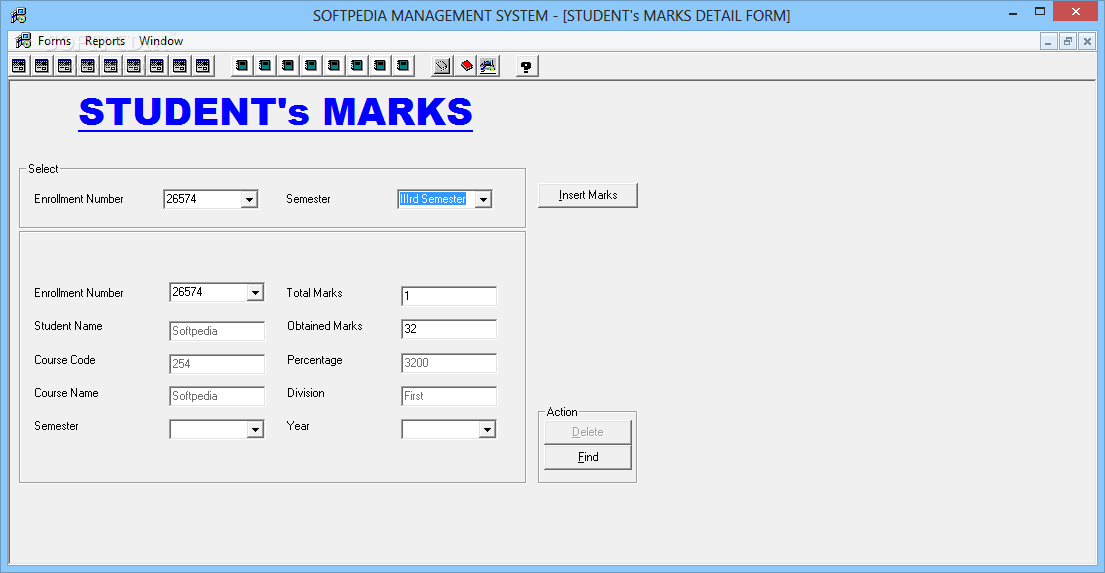Expand Enrollment Number dropdown in Select group
Image resolution: width=1105 pixels, height=573 pixels.
(249, 199)
